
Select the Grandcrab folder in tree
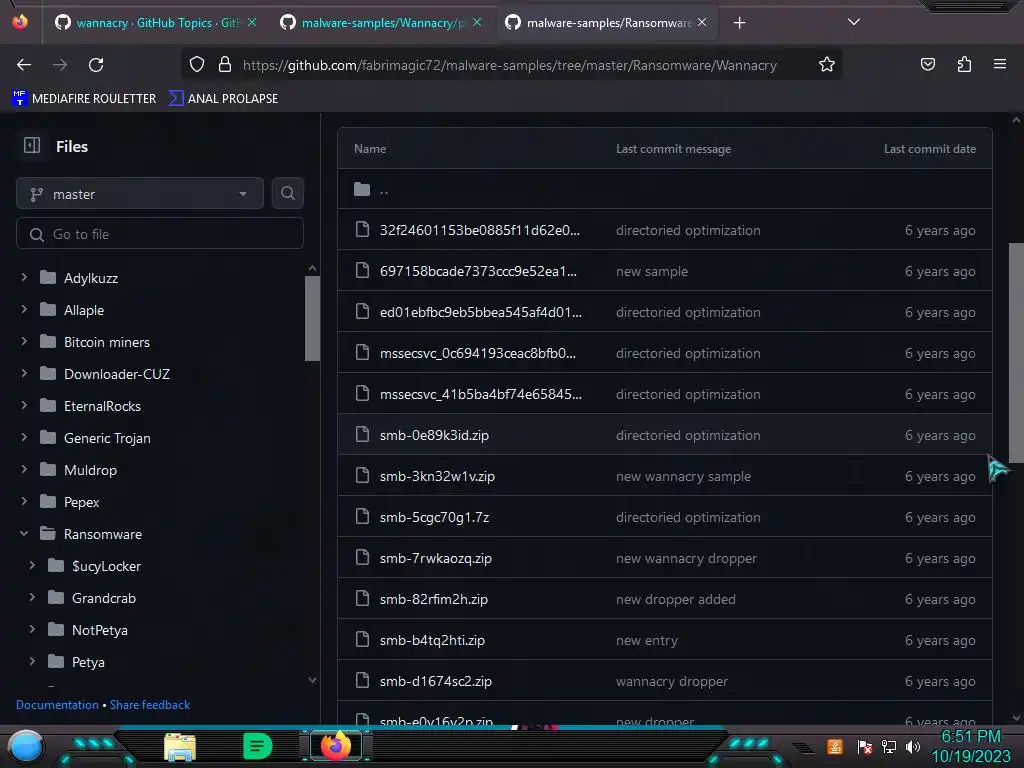(104, 598)
